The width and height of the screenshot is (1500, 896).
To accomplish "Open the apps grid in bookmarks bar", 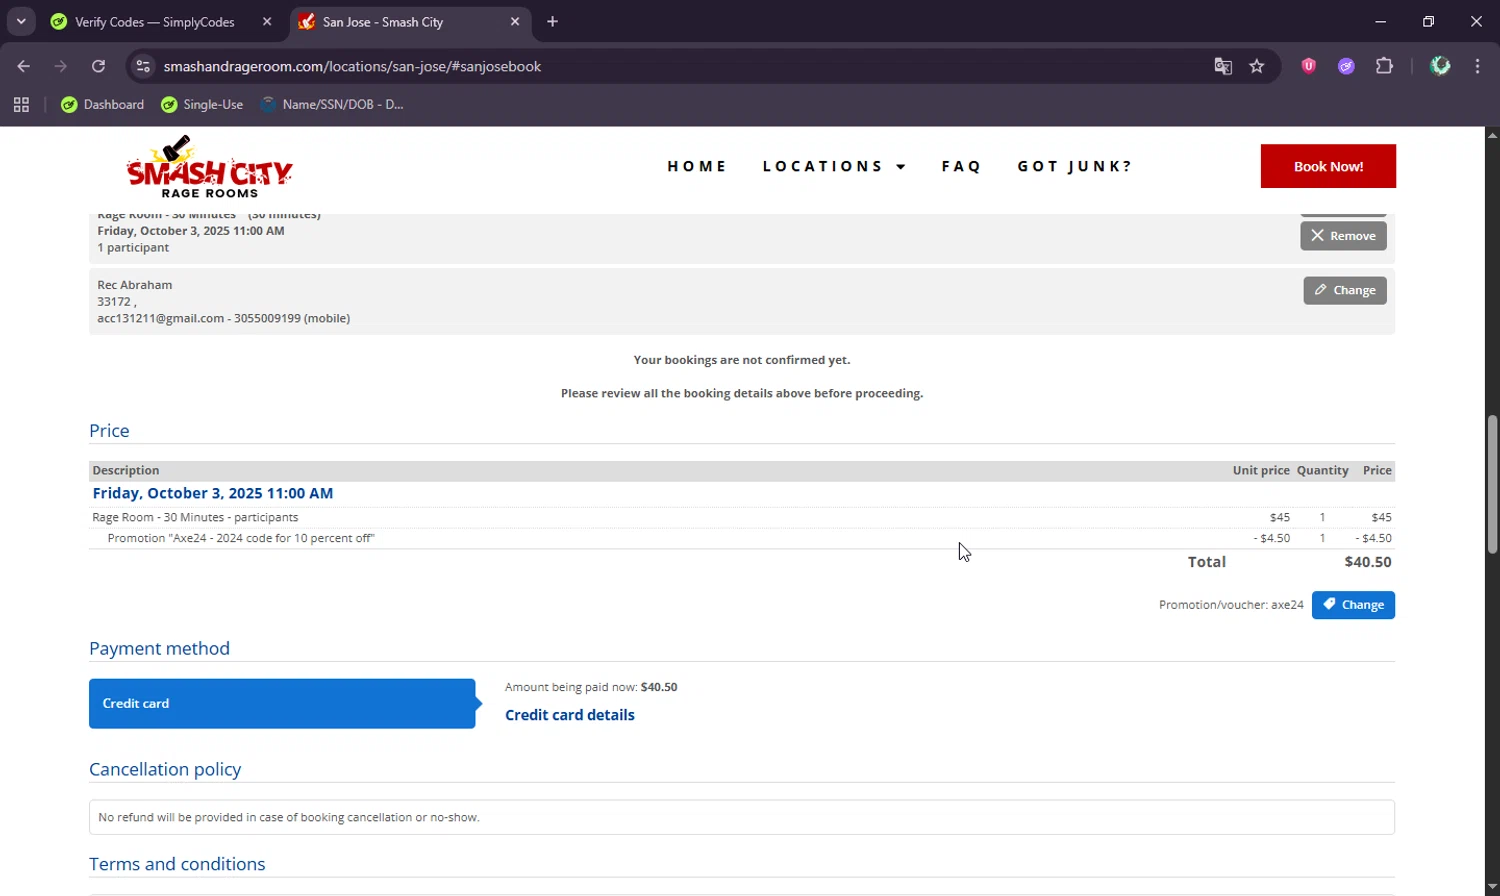I will (x=21, y=104).
